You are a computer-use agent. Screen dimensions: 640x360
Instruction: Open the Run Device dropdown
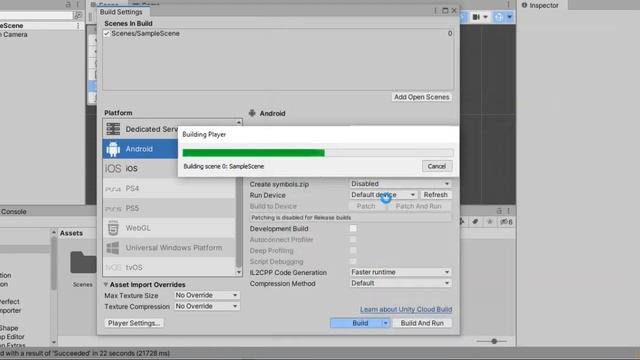coord(383,195)
